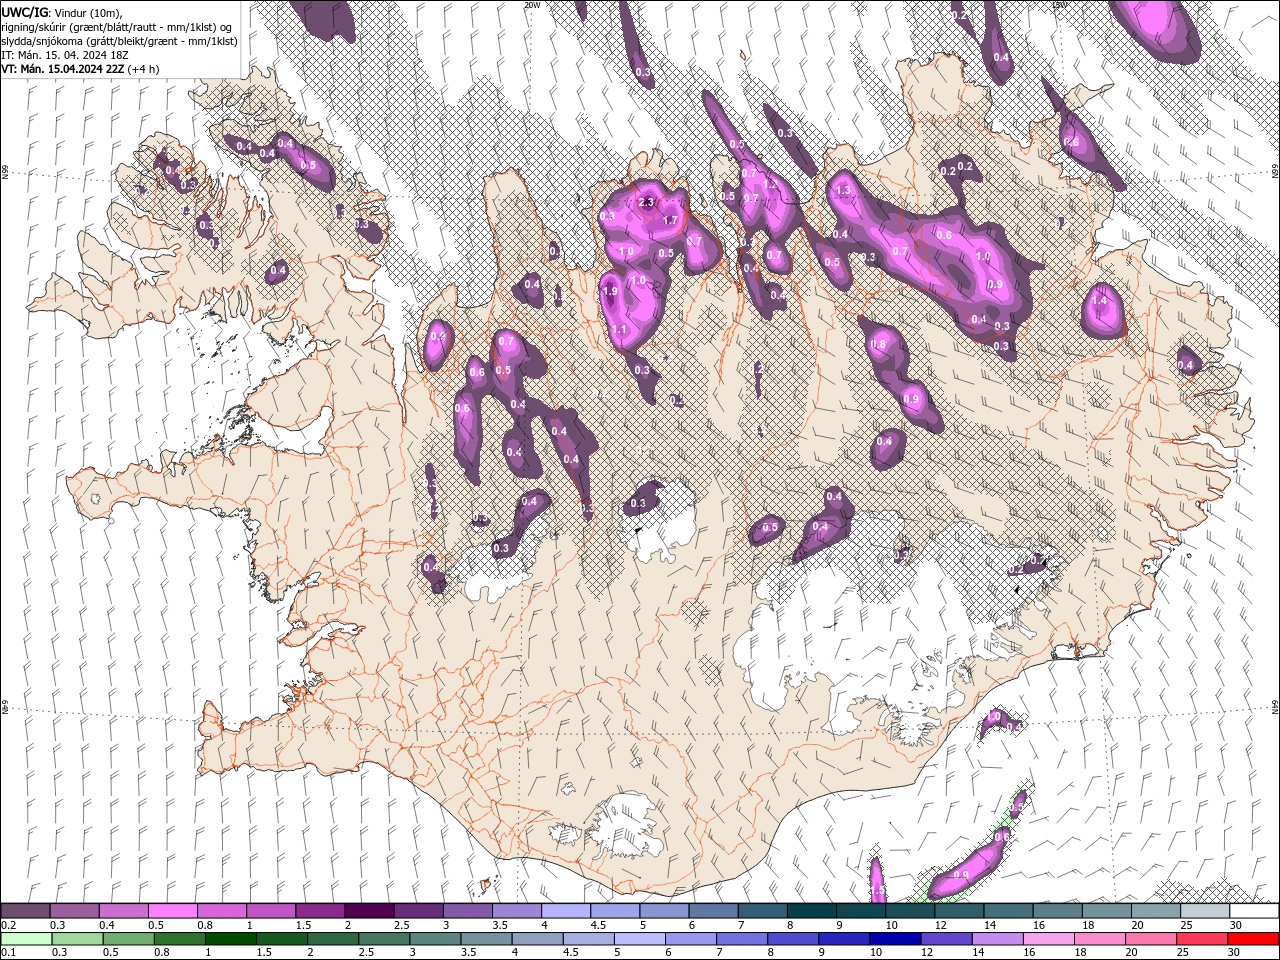Screen dimensions: 1280x960
Task: Click the "0.1" label under the rain legend
Action: click(8, 952)
